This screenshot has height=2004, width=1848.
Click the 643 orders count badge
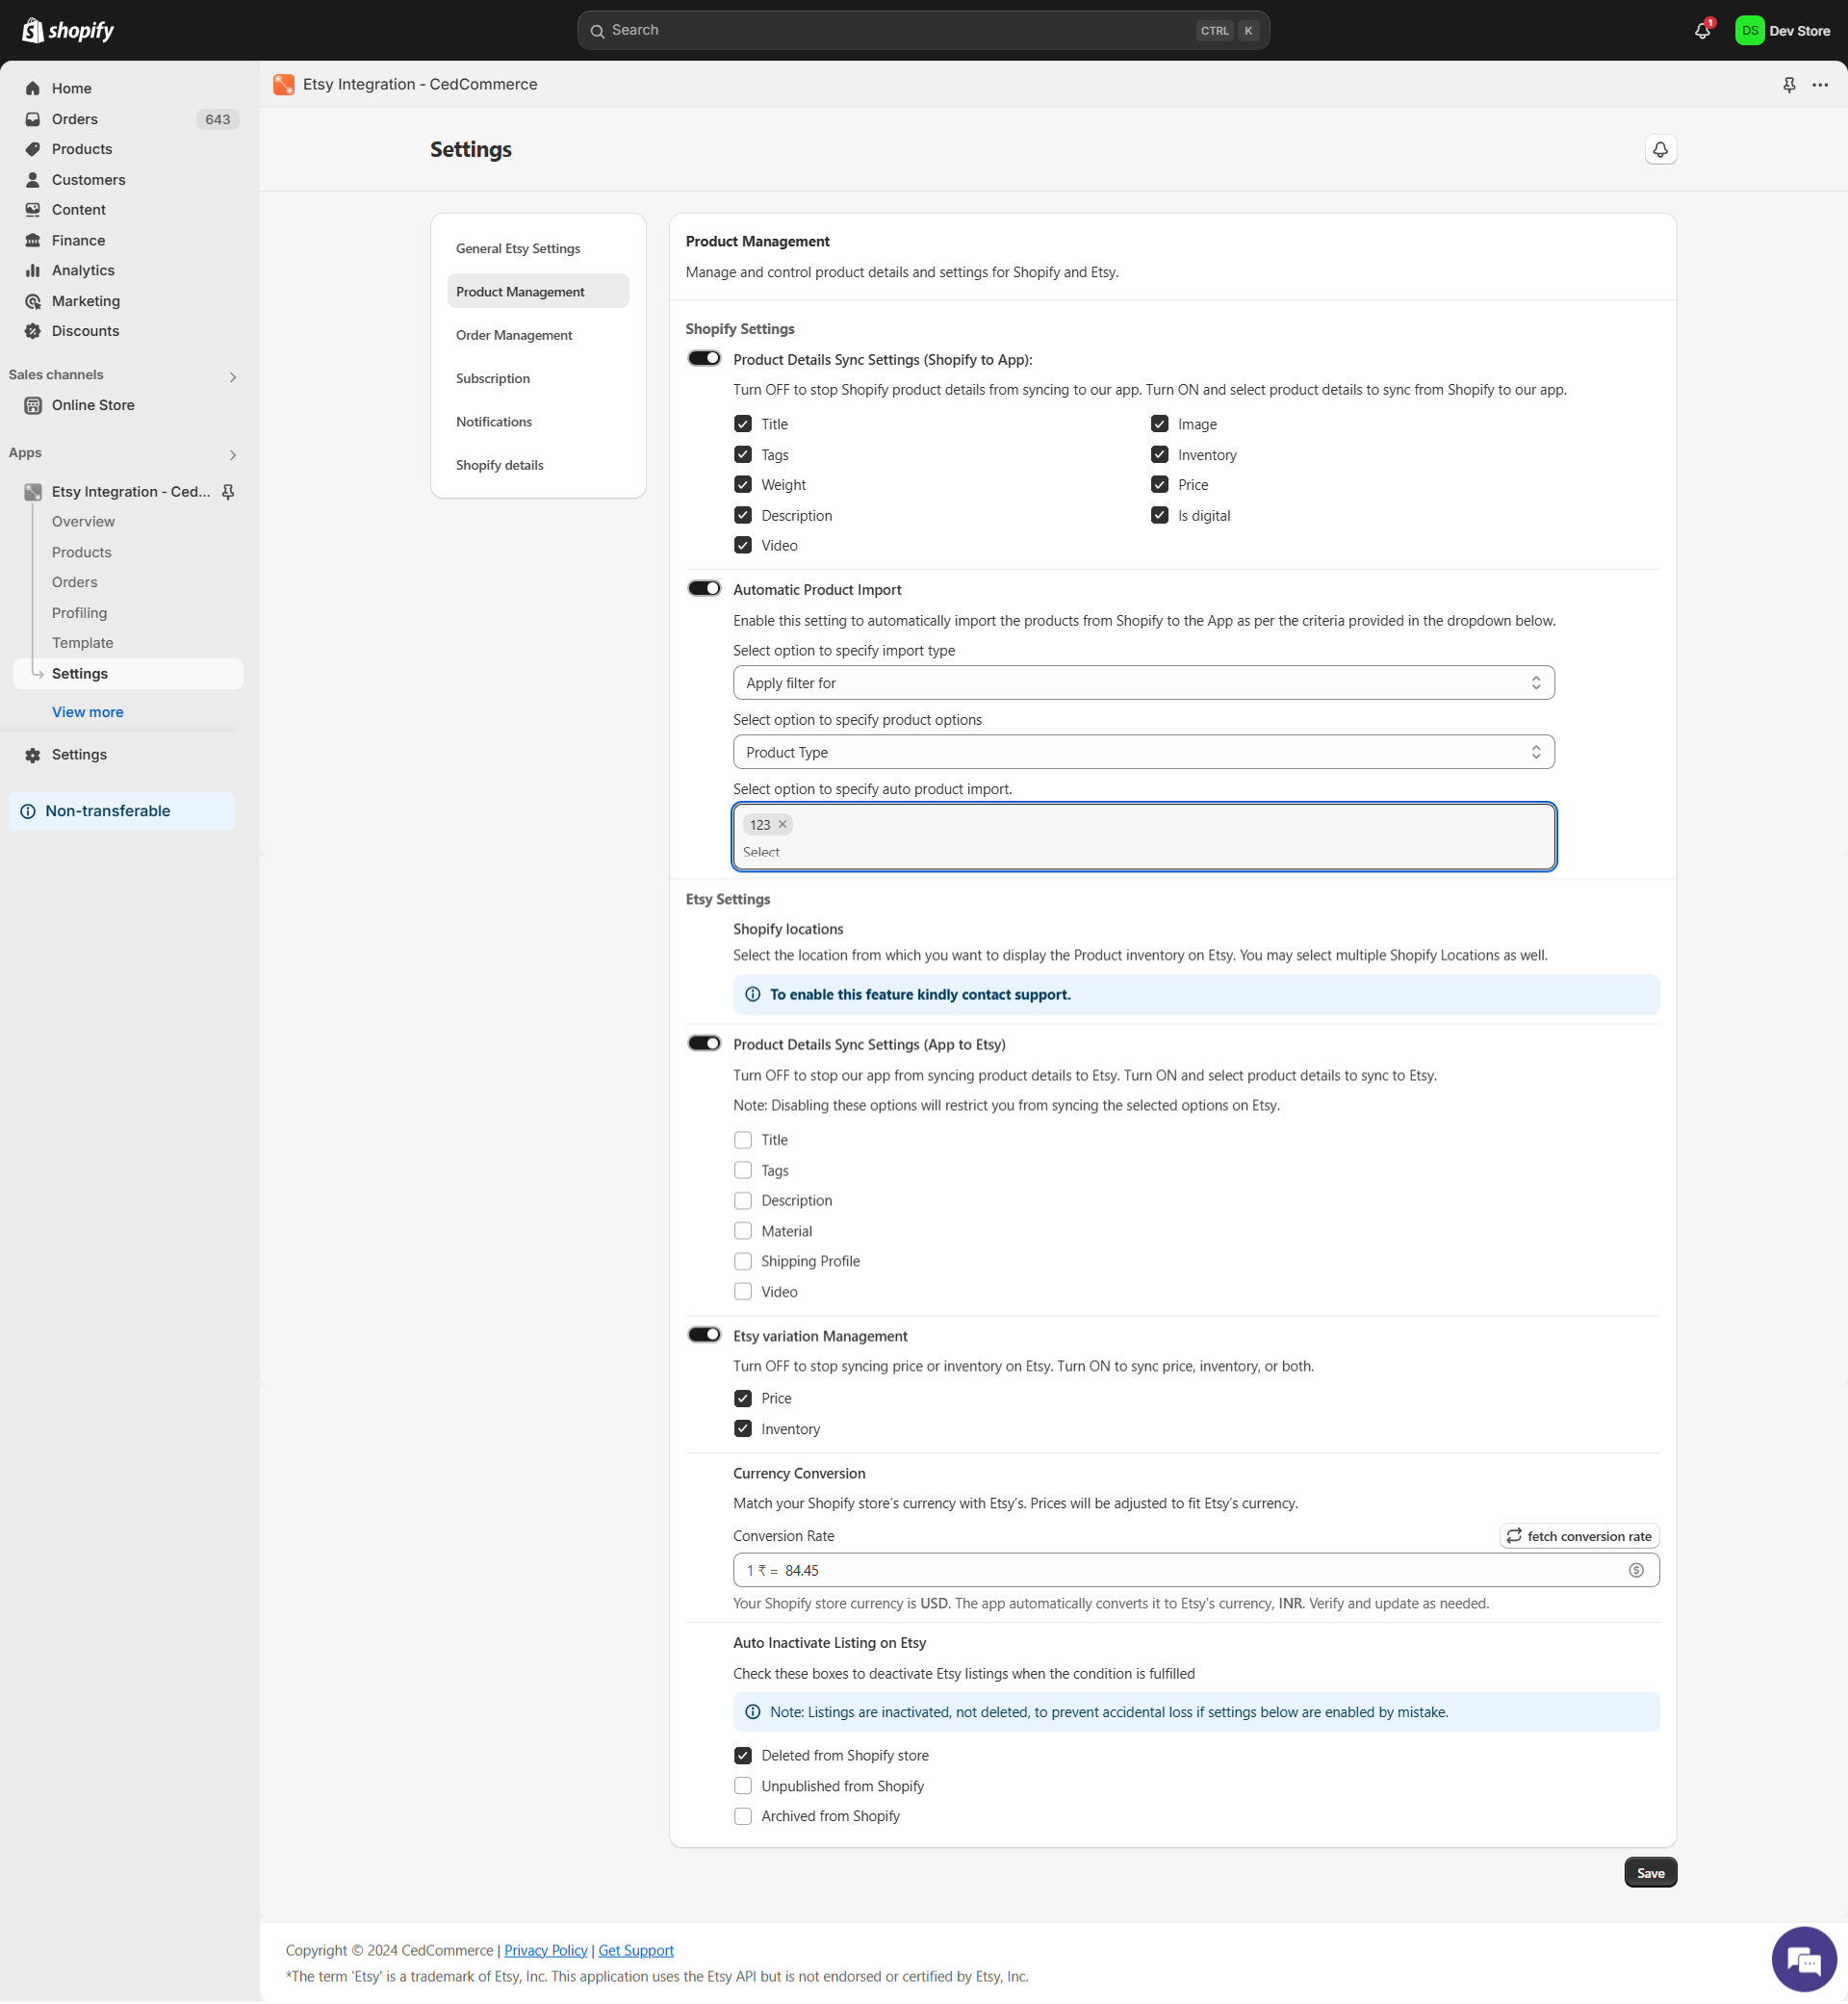(x=217, y=119)
